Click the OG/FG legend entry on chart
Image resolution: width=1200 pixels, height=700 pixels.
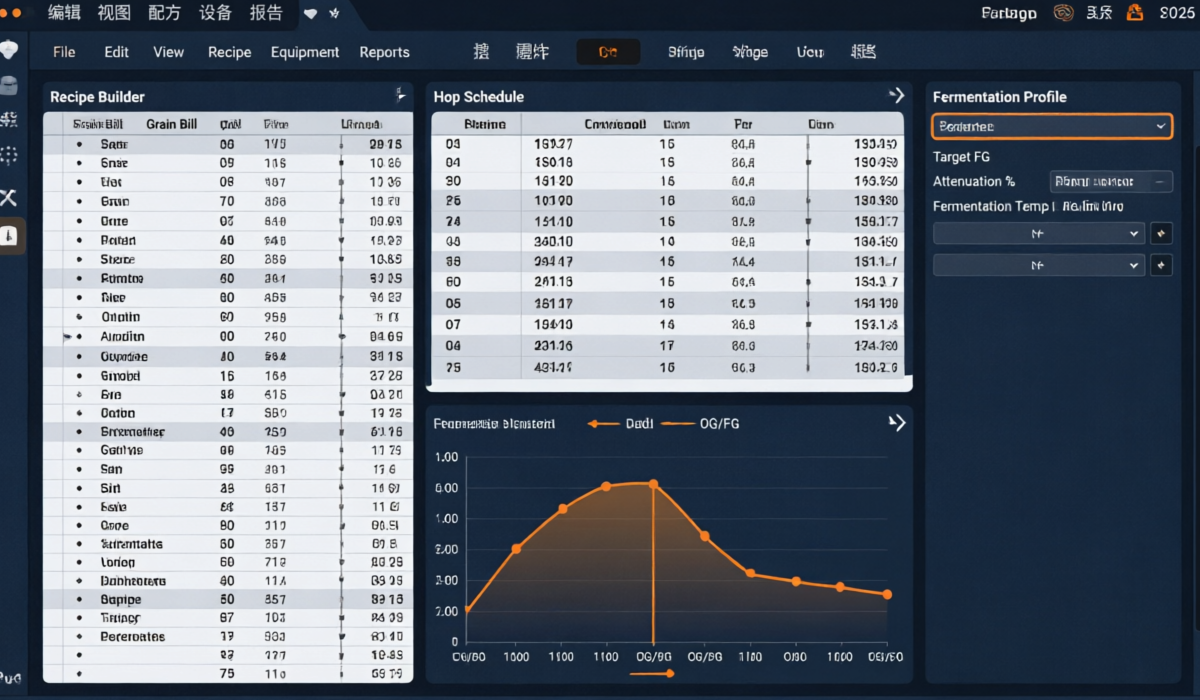click(700, 423)
